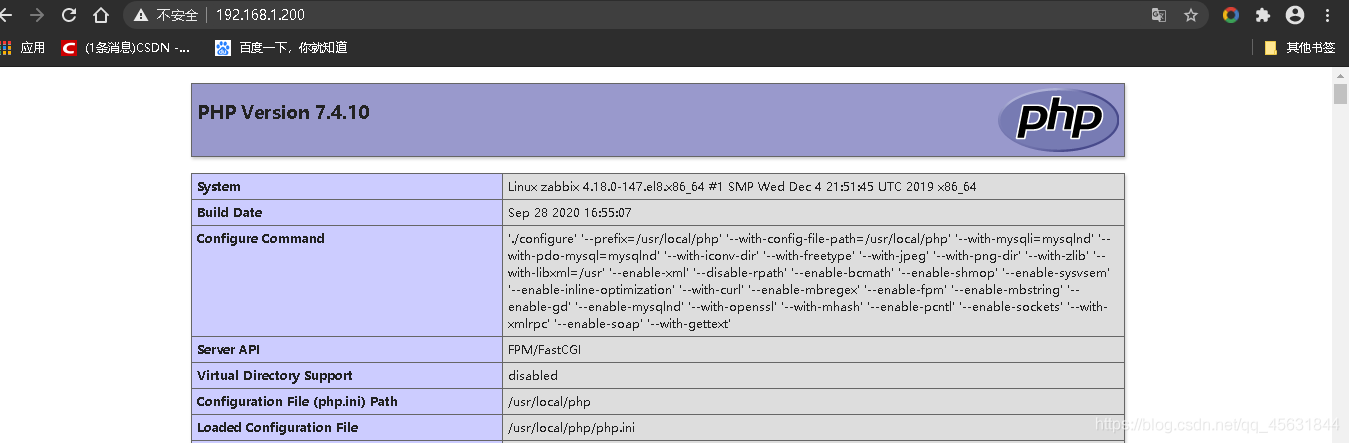Open the CSDN bookmark
This screenshot has width=1349, height=443.
click(x=126, y=47)
